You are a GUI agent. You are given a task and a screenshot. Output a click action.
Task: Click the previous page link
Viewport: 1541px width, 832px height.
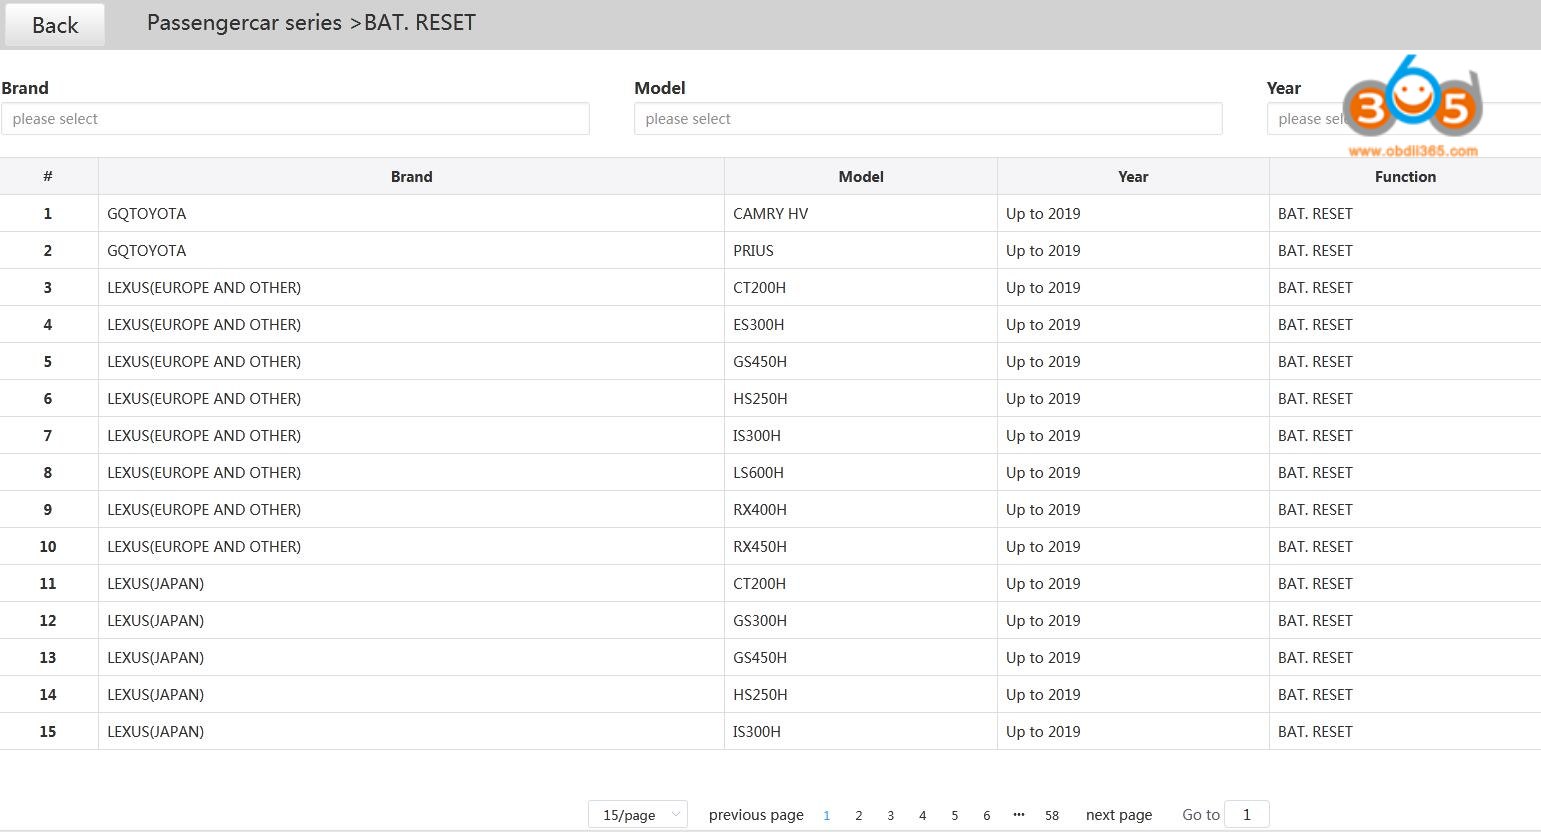tap(756, 815)
